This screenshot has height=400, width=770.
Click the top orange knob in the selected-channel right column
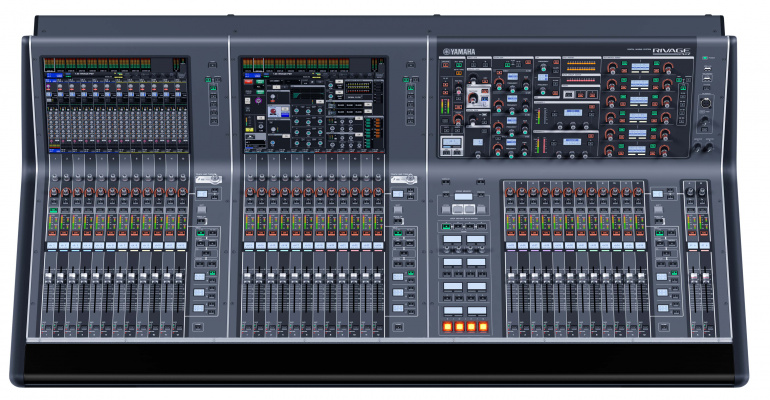click(667, 69)
